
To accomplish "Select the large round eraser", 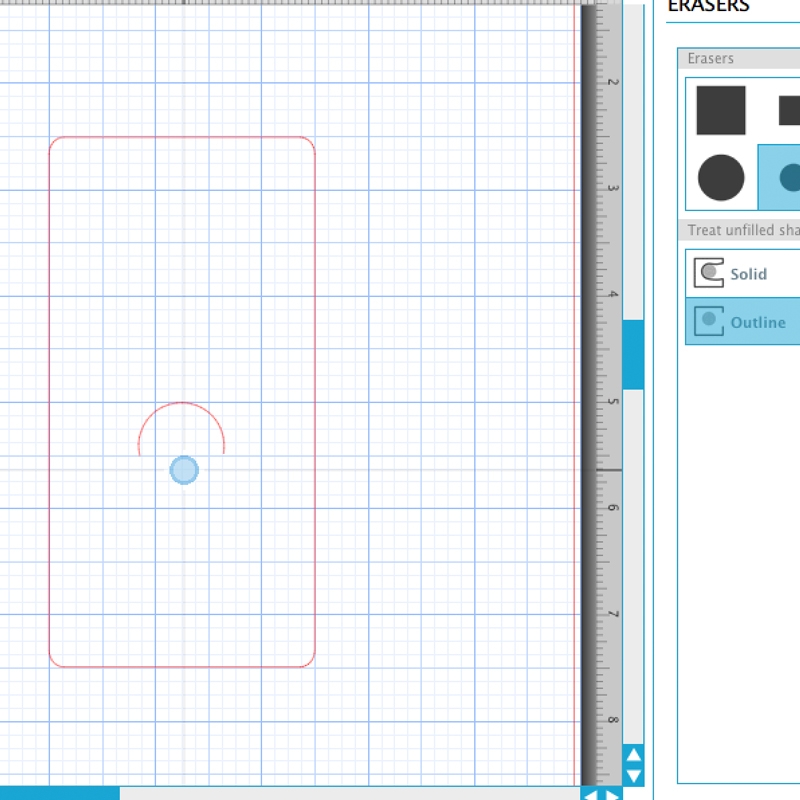I will (x=720, y=178).
